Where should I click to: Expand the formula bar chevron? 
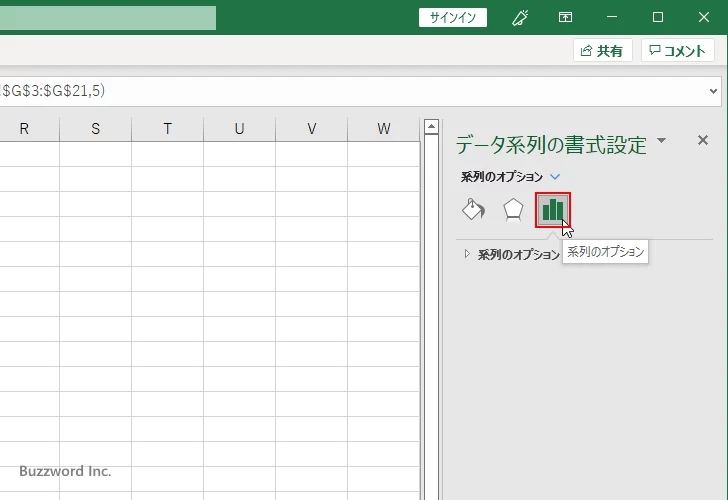pos(713,91)
